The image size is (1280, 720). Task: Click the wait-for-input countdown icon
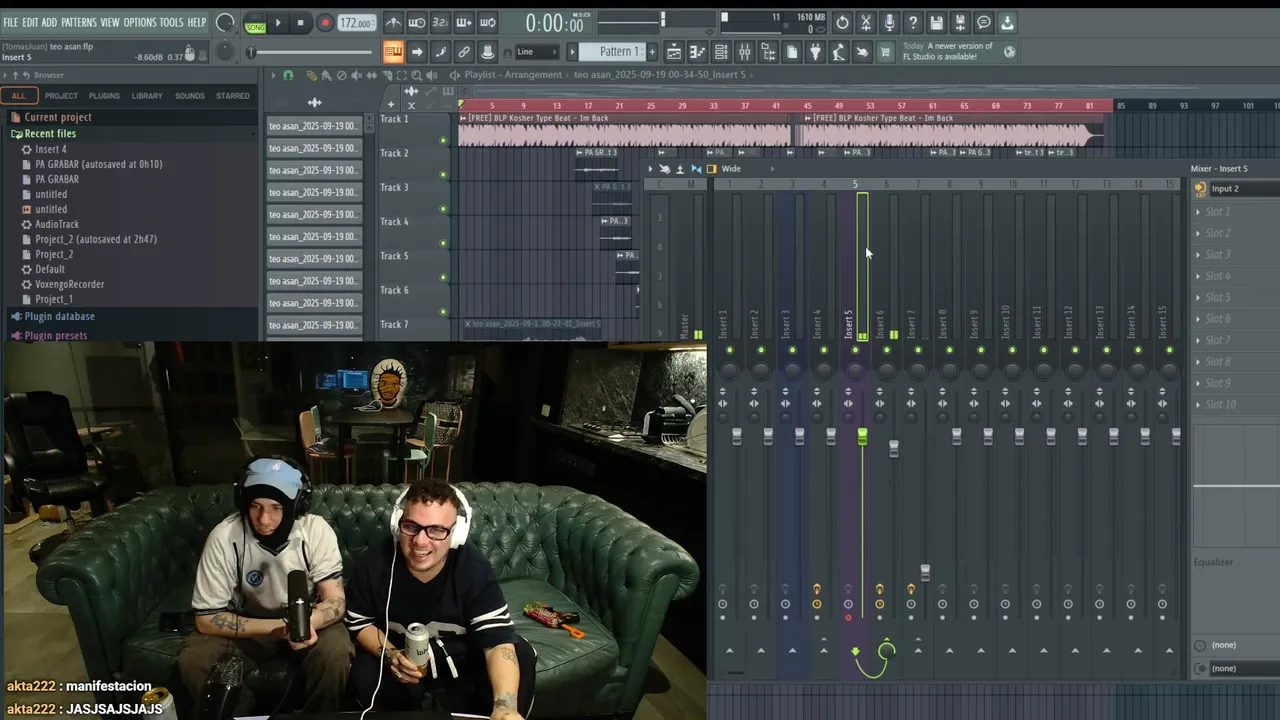click(417, 22)
